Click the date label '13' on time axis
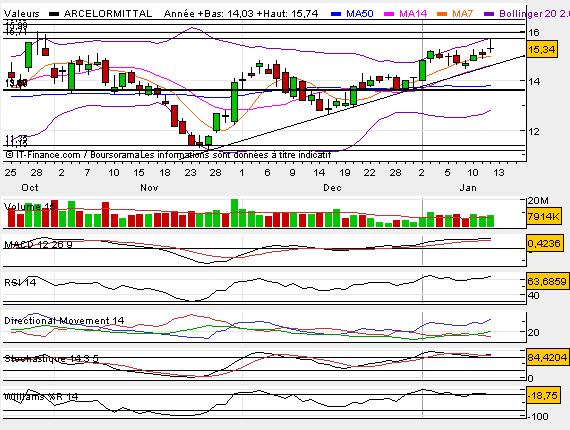Screen dimensions: 570x430 pyautogui.click(x=499, y=173)
